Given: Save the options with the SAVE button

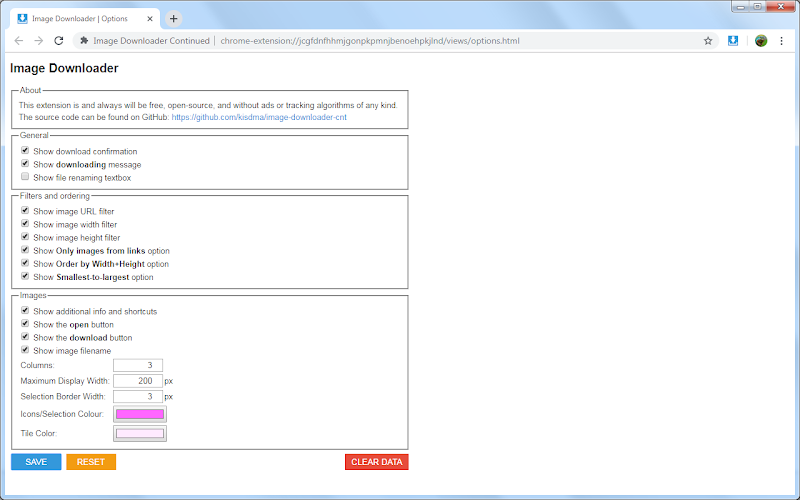Looking at the screenshot, I should (x=36, y=462).
